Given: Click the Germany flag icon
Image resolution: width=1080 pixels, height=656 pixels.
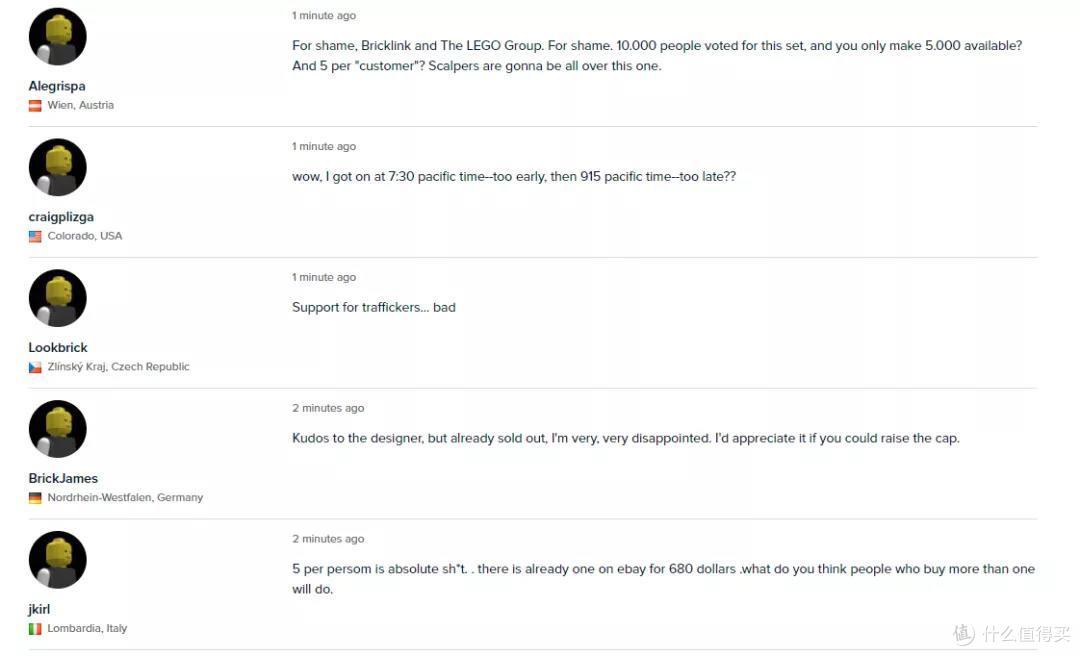Looking at the screenshot, I should [x=35, y=498].
